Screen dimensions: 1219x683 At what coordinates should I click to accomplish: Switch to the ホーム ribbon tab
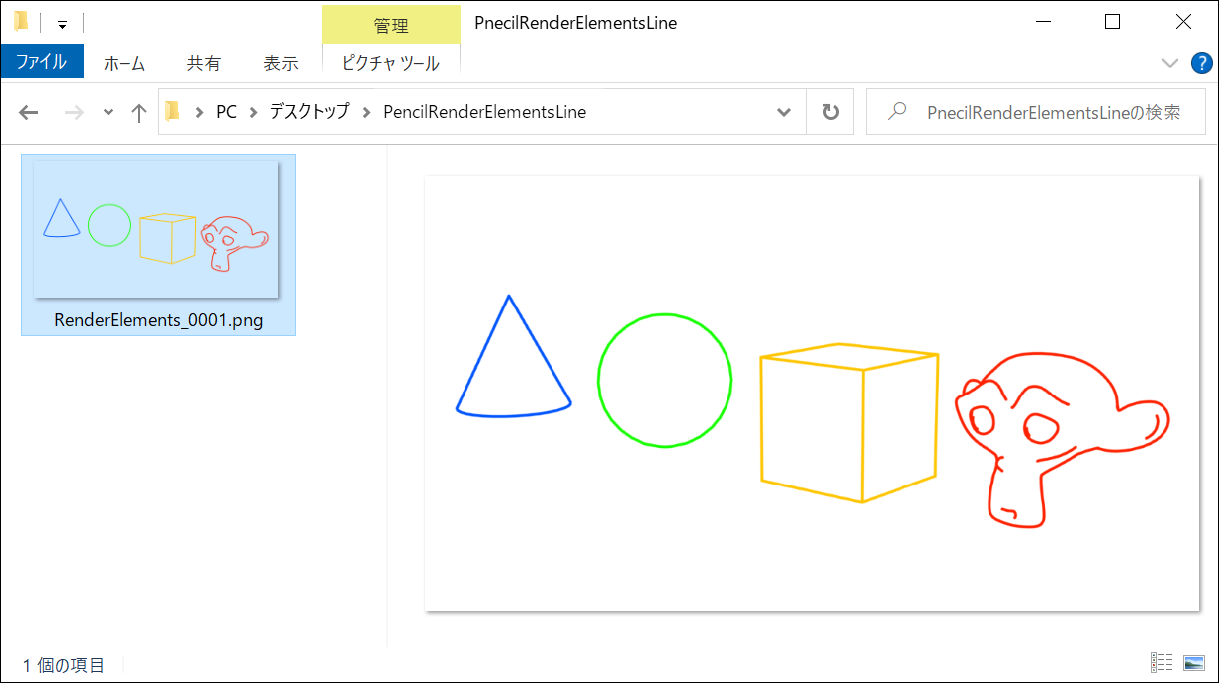click(124, 63)
